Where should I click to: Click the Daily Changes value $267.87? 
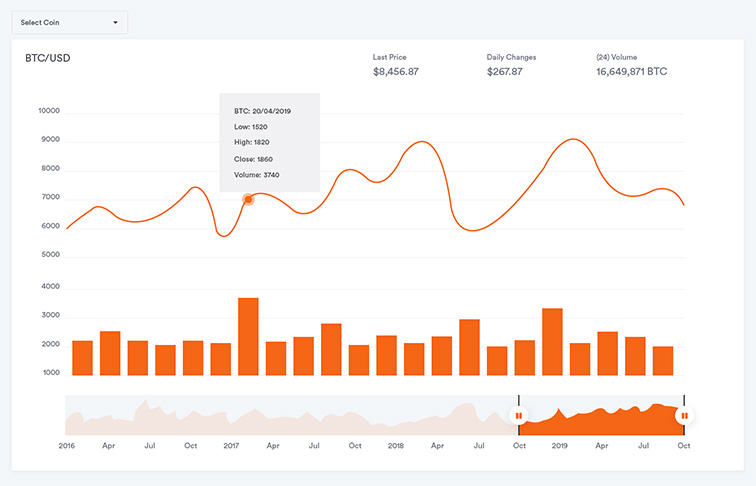[x=505, y=72]
